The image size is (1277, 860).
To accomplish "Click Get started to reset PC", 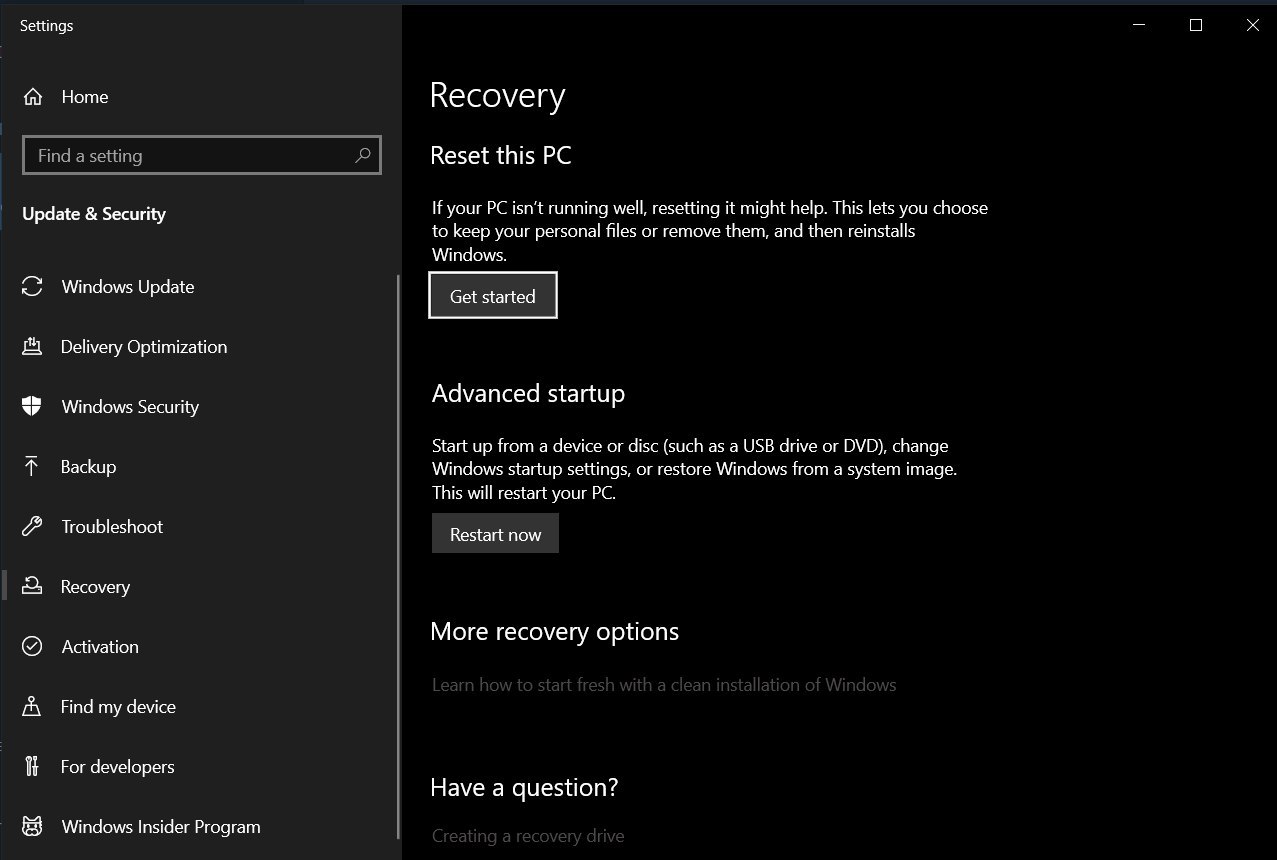I will (x=493, y=296).
